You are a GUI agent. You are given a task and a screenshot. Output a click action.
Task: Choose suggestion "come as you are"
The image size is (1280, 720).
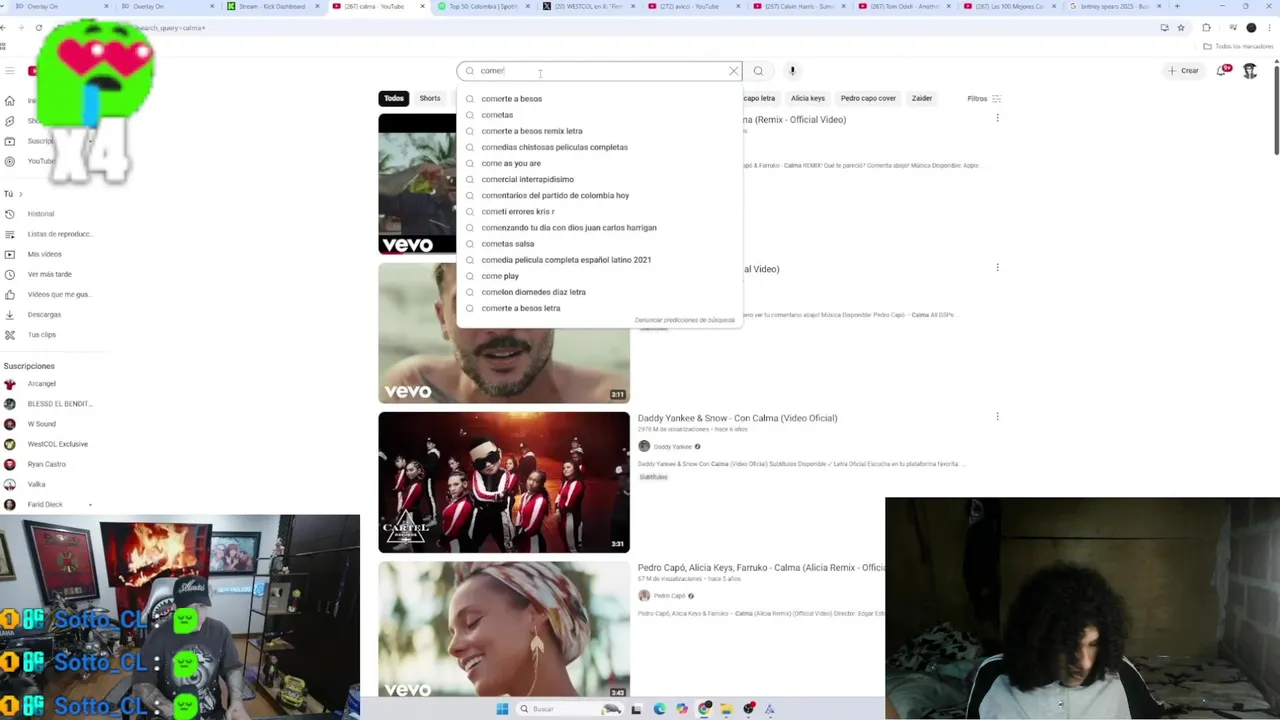[x=600, y=163]
